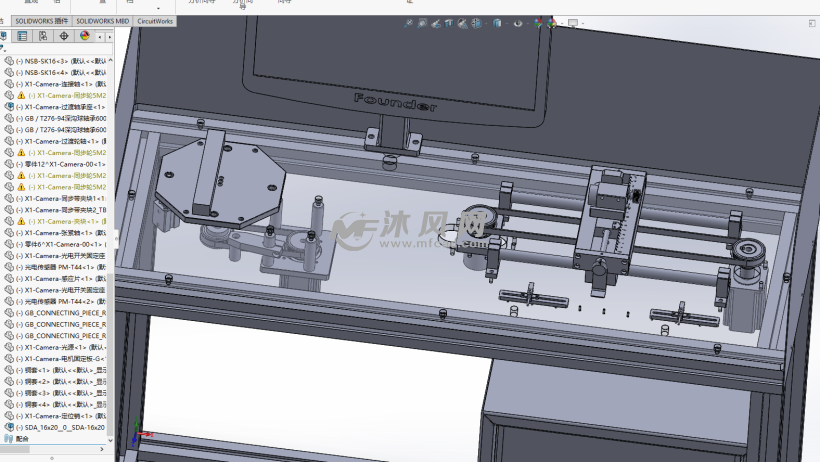
Task: Click the warning icon beside X1-Camera-夹块<1>
Action: (x=21, y=221)
